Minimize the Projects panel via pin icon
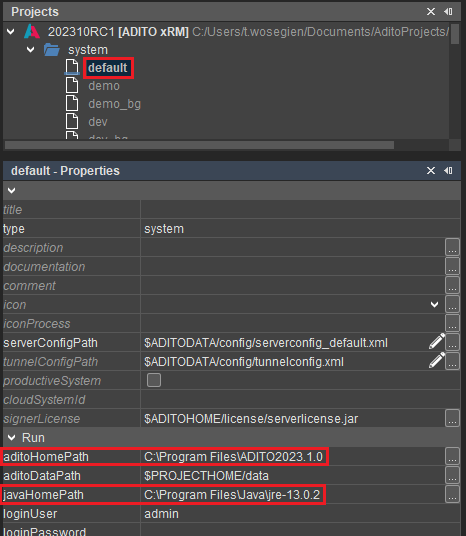This screenshot has height=536, width=466. [x=448, y=12]
